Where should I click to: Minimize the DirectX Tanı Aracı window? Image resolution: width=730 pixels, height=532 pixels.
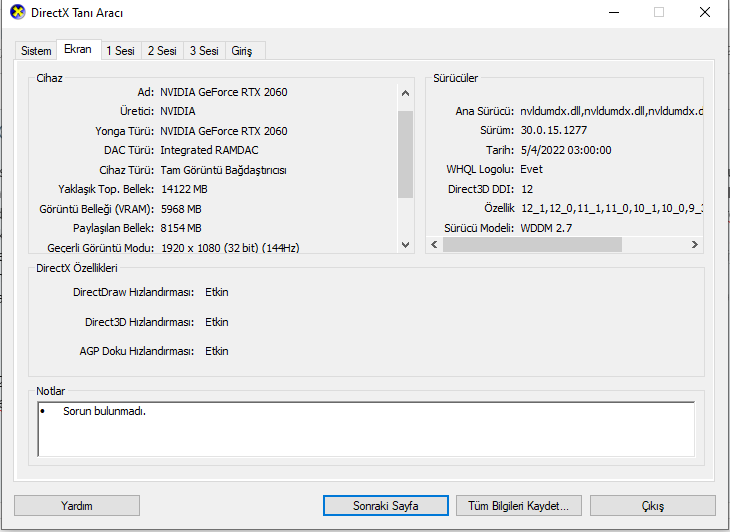click(614, 12)
